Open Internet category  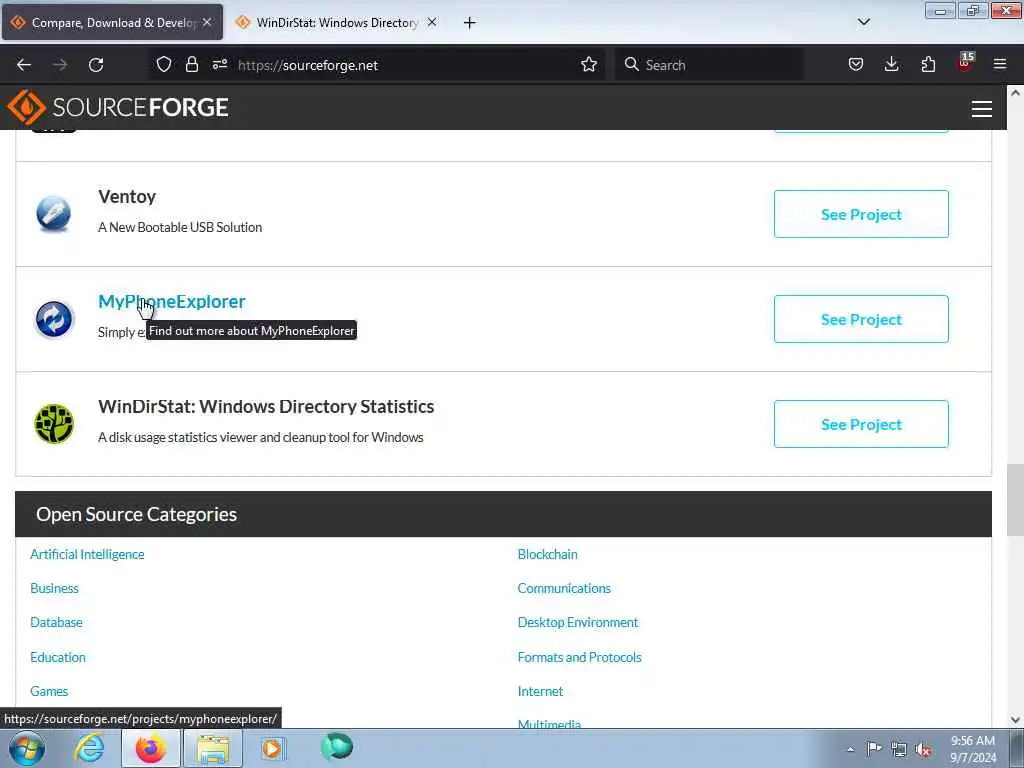pos(540,692)
